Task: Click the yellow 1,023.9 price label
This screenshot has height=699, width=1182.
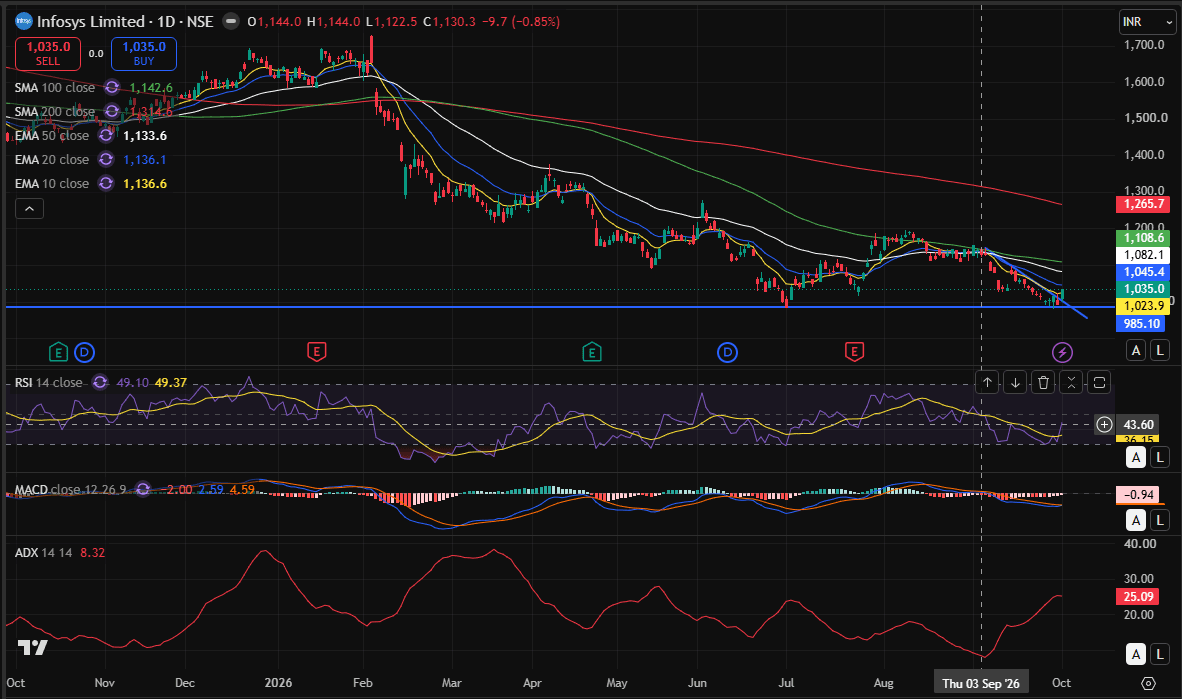Action: 1143,305
